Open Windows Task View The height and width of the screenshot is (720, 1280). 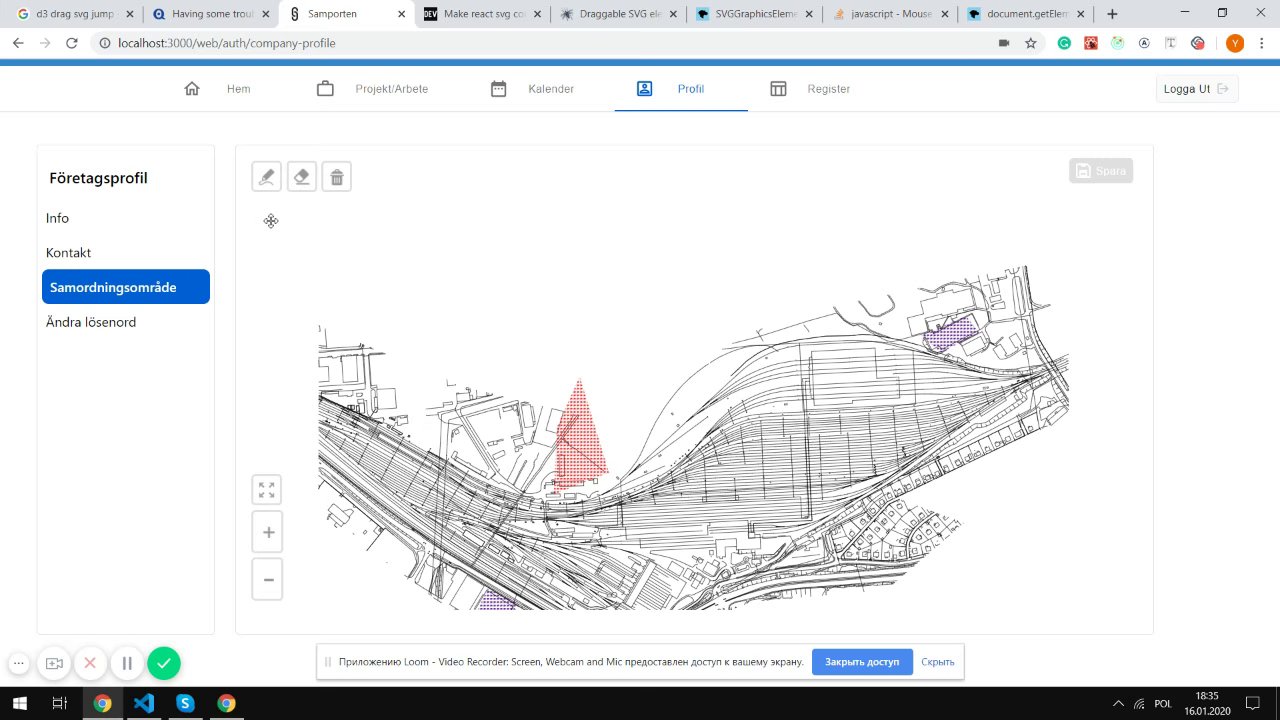tap(60, 703)
